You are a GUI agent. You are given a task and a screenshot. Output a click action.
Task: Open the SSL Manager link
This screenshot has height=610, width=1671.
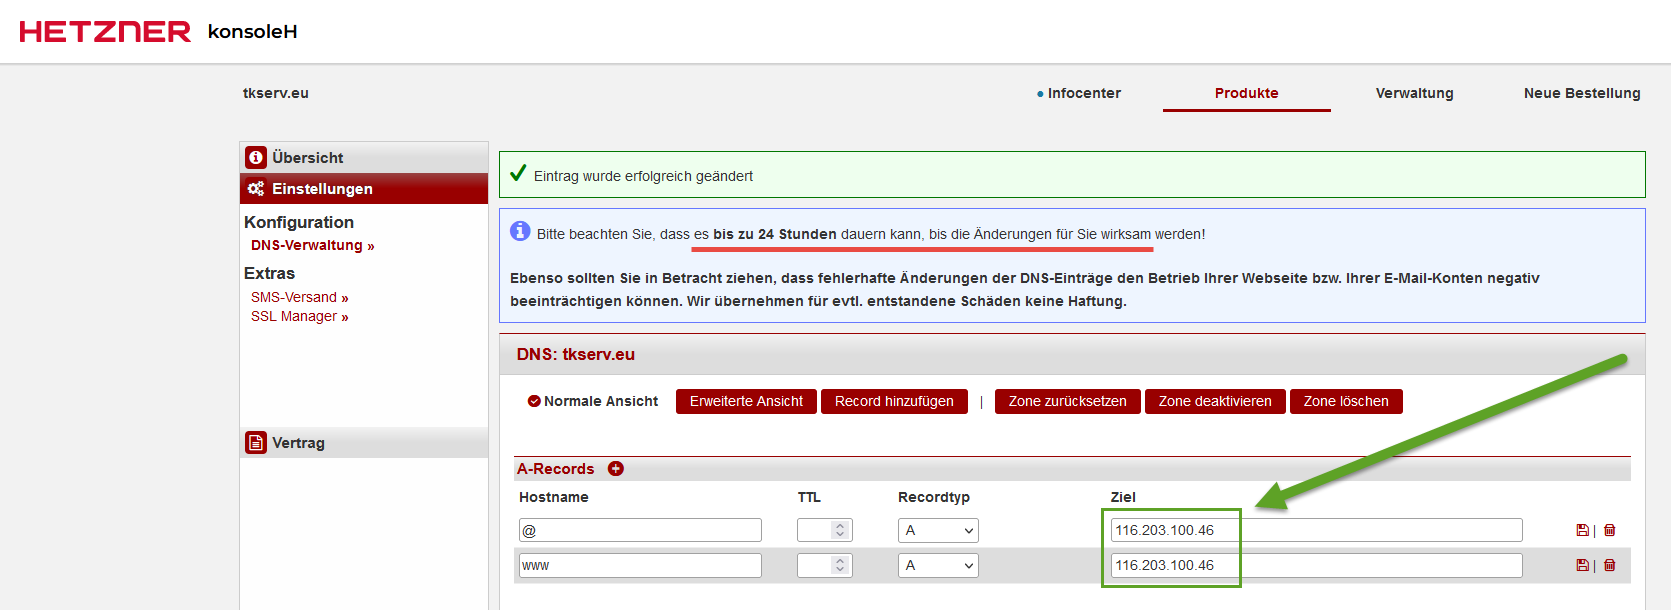pyautogui.click(x=299, y=317)
